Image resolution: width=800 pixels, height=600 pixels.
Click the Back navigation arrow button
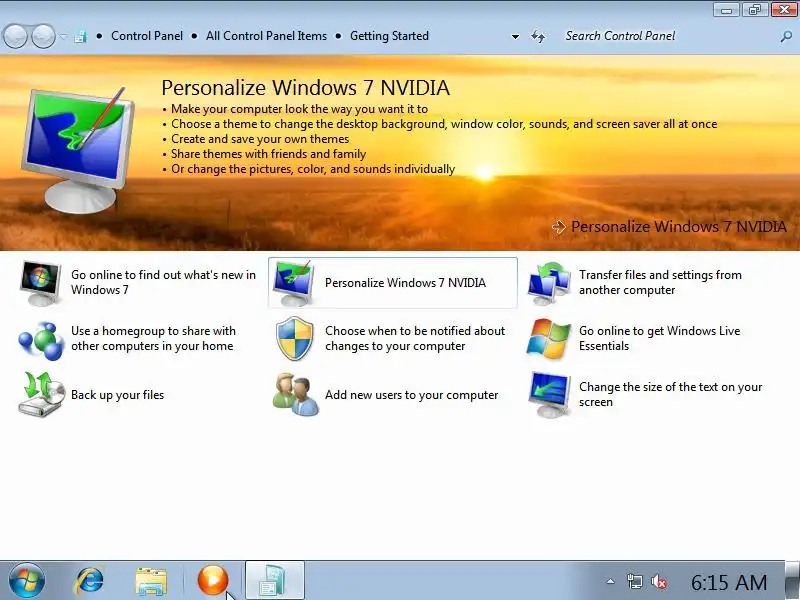(x=15, y=36)
